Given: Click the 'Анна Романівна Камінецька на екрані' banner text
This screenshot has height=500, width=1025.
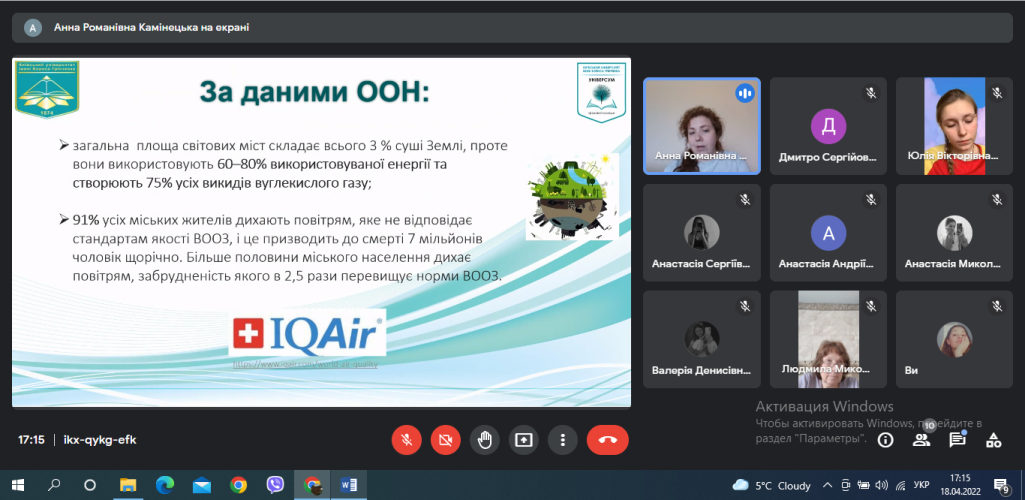Looking at the screenshot, I should click(151, 27).
